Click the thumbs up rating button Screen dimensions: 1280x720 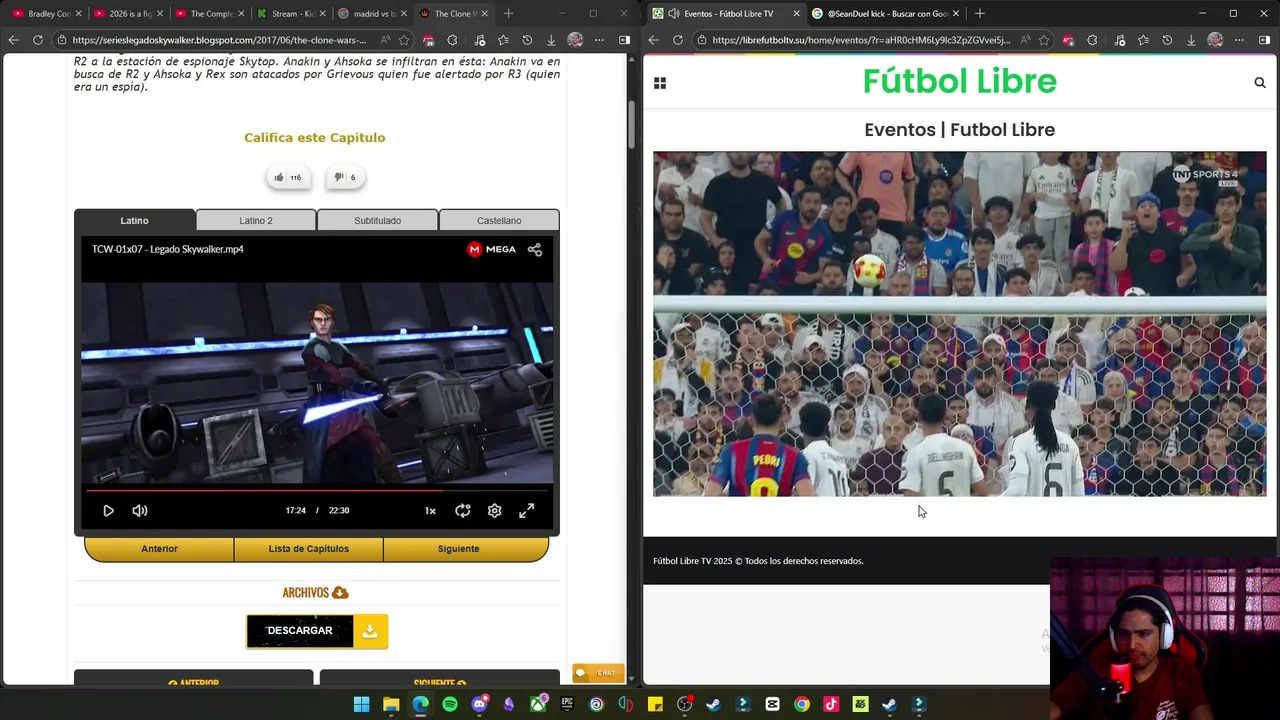point(287,177)
